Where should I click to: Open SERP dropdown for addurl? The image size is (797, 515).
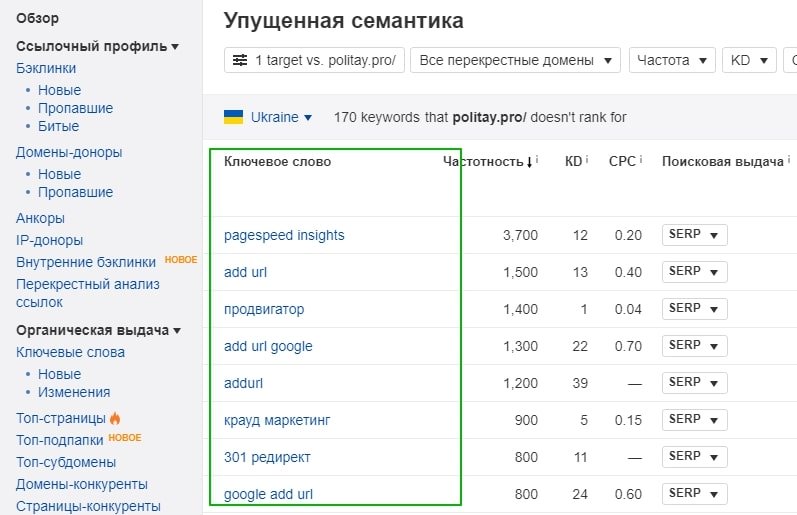(694, 383)
